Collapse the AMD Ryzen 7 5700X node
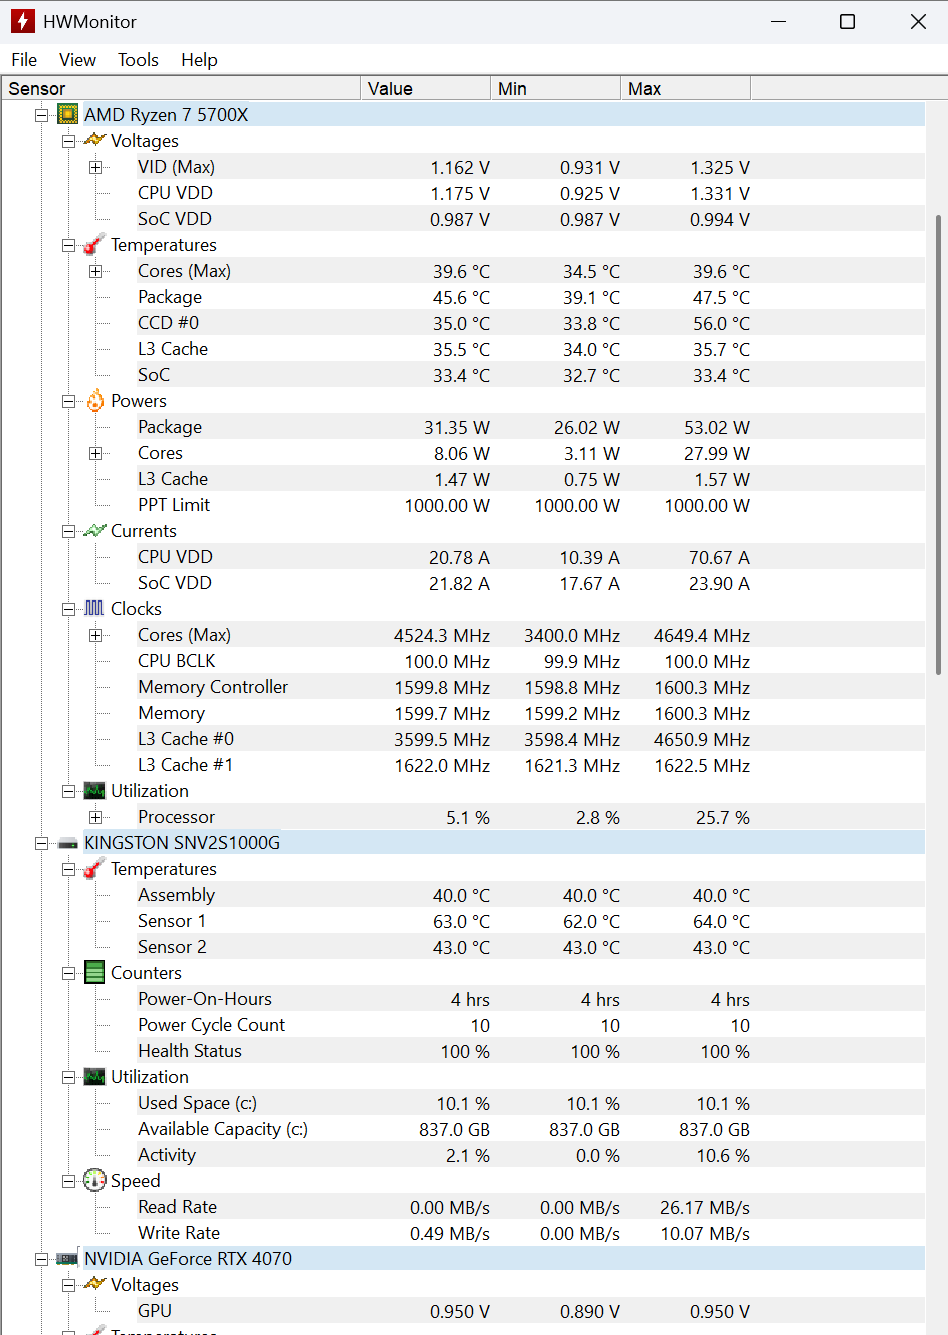 pos(41,115)
